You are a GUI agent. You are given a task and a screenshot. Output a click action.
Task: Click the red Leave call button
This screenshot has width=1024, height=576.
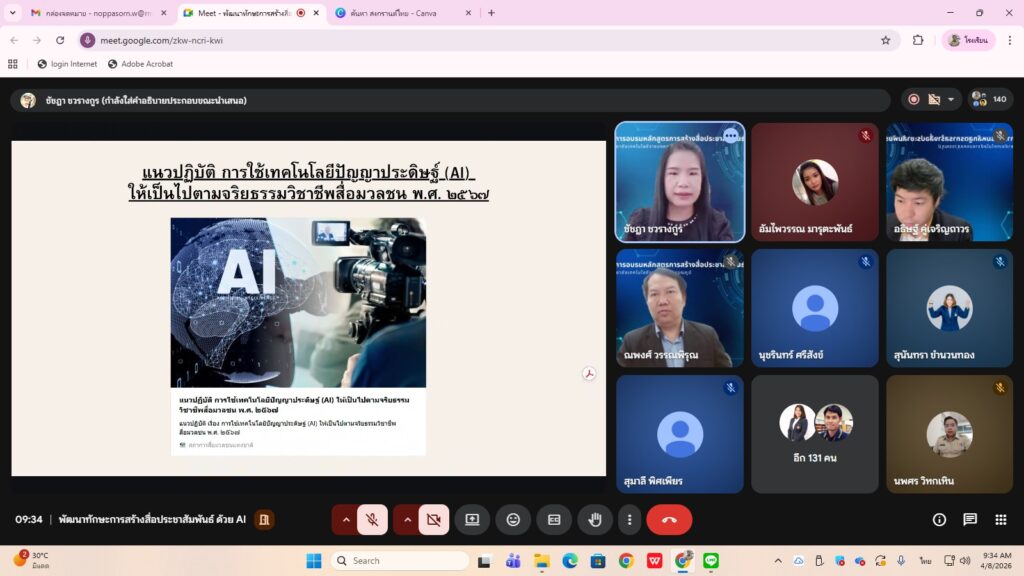point(669,520)
